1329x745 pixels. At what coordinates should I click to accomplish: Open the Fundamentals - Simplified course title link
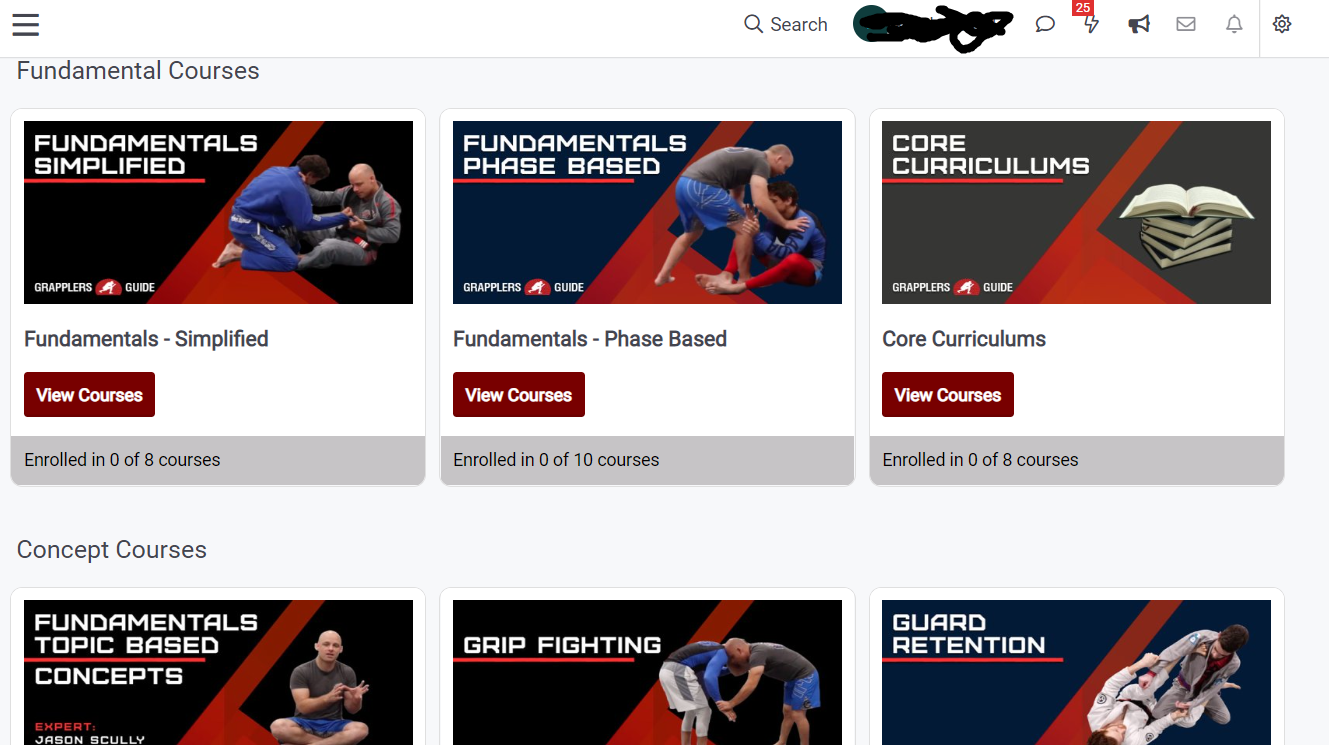click(146, 339)
